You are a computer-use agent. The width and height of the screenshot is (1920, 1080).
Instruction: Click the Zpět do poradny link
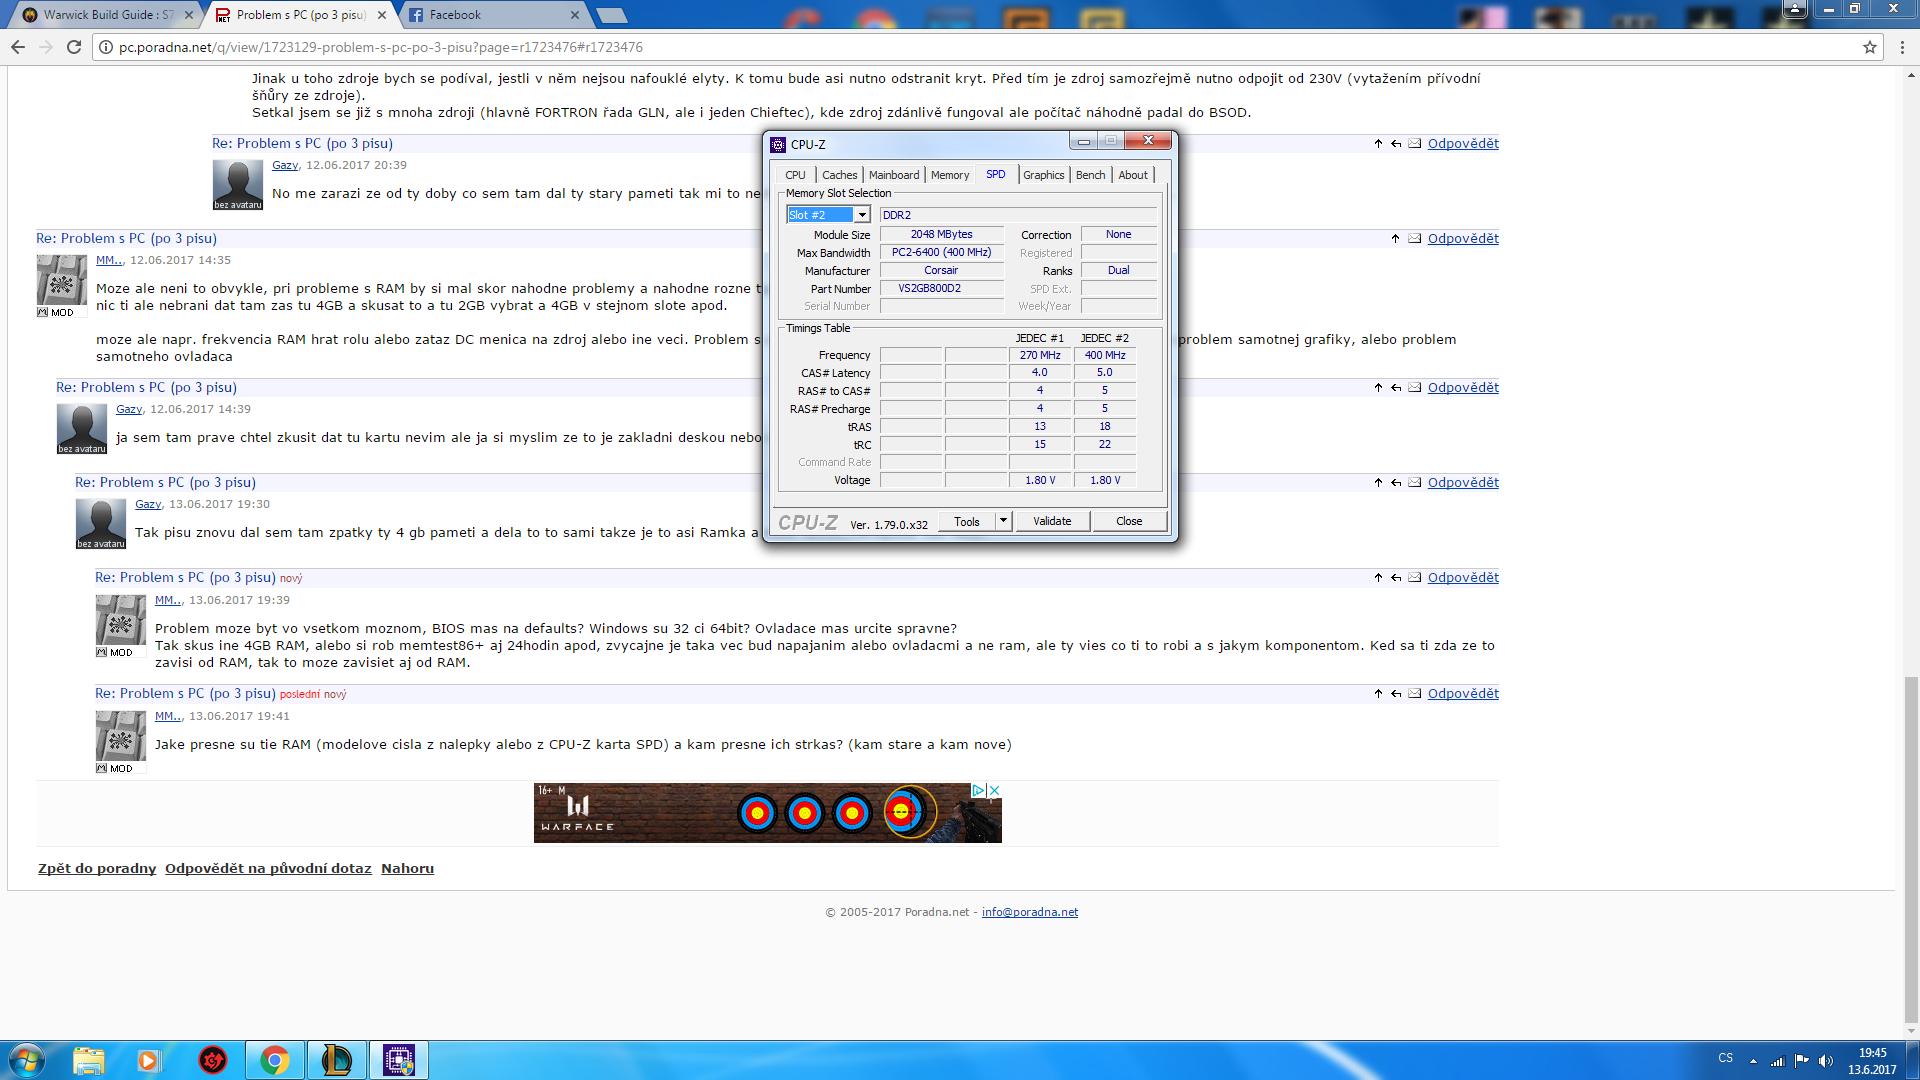click(97, 868)
